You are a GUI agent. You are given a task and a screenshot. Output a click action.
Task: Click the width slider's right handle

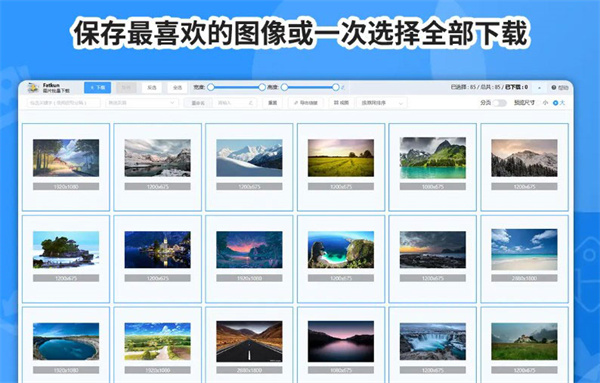click(x=262, y=87)
